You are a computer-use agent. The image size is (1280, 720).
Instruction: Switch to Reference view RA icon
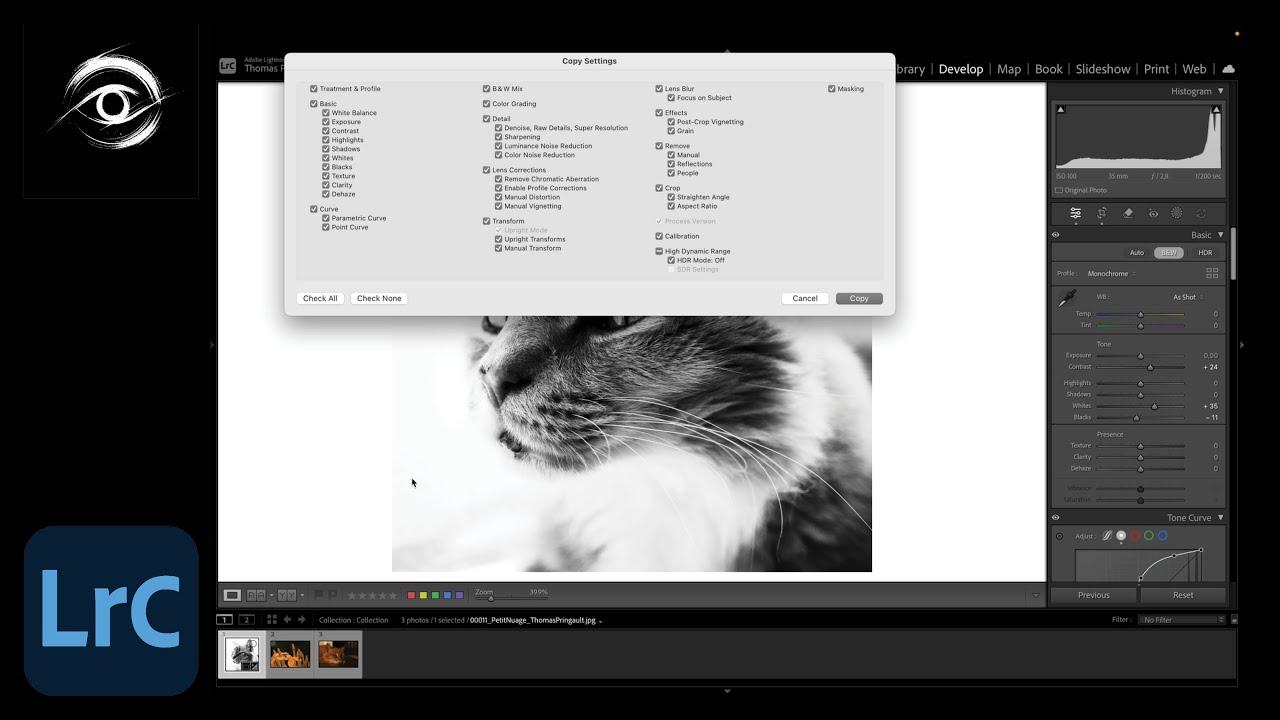[255, 595]
